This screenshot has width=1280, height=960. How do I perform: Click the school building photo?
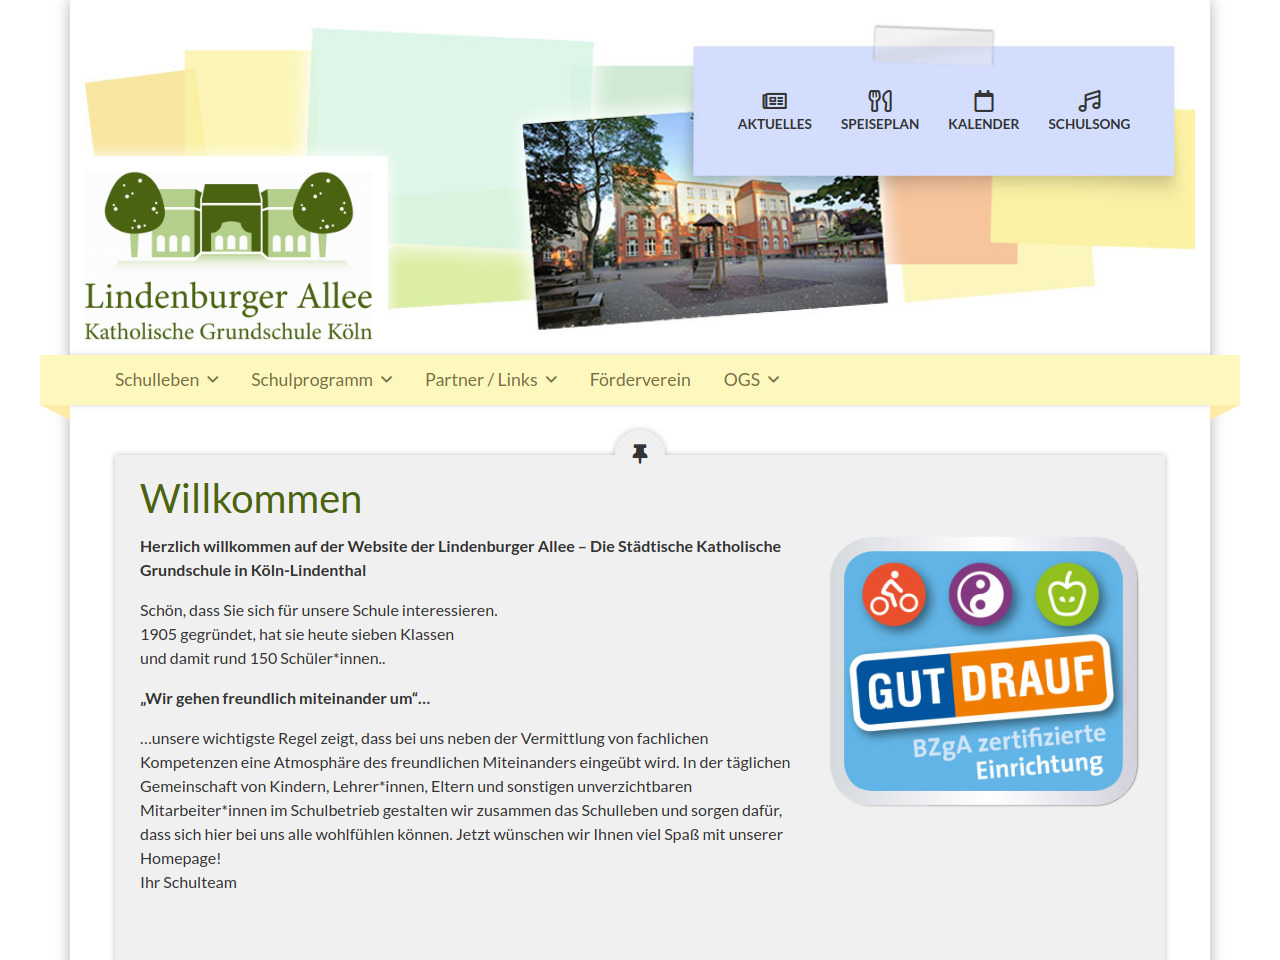click(x=704, y=222)
